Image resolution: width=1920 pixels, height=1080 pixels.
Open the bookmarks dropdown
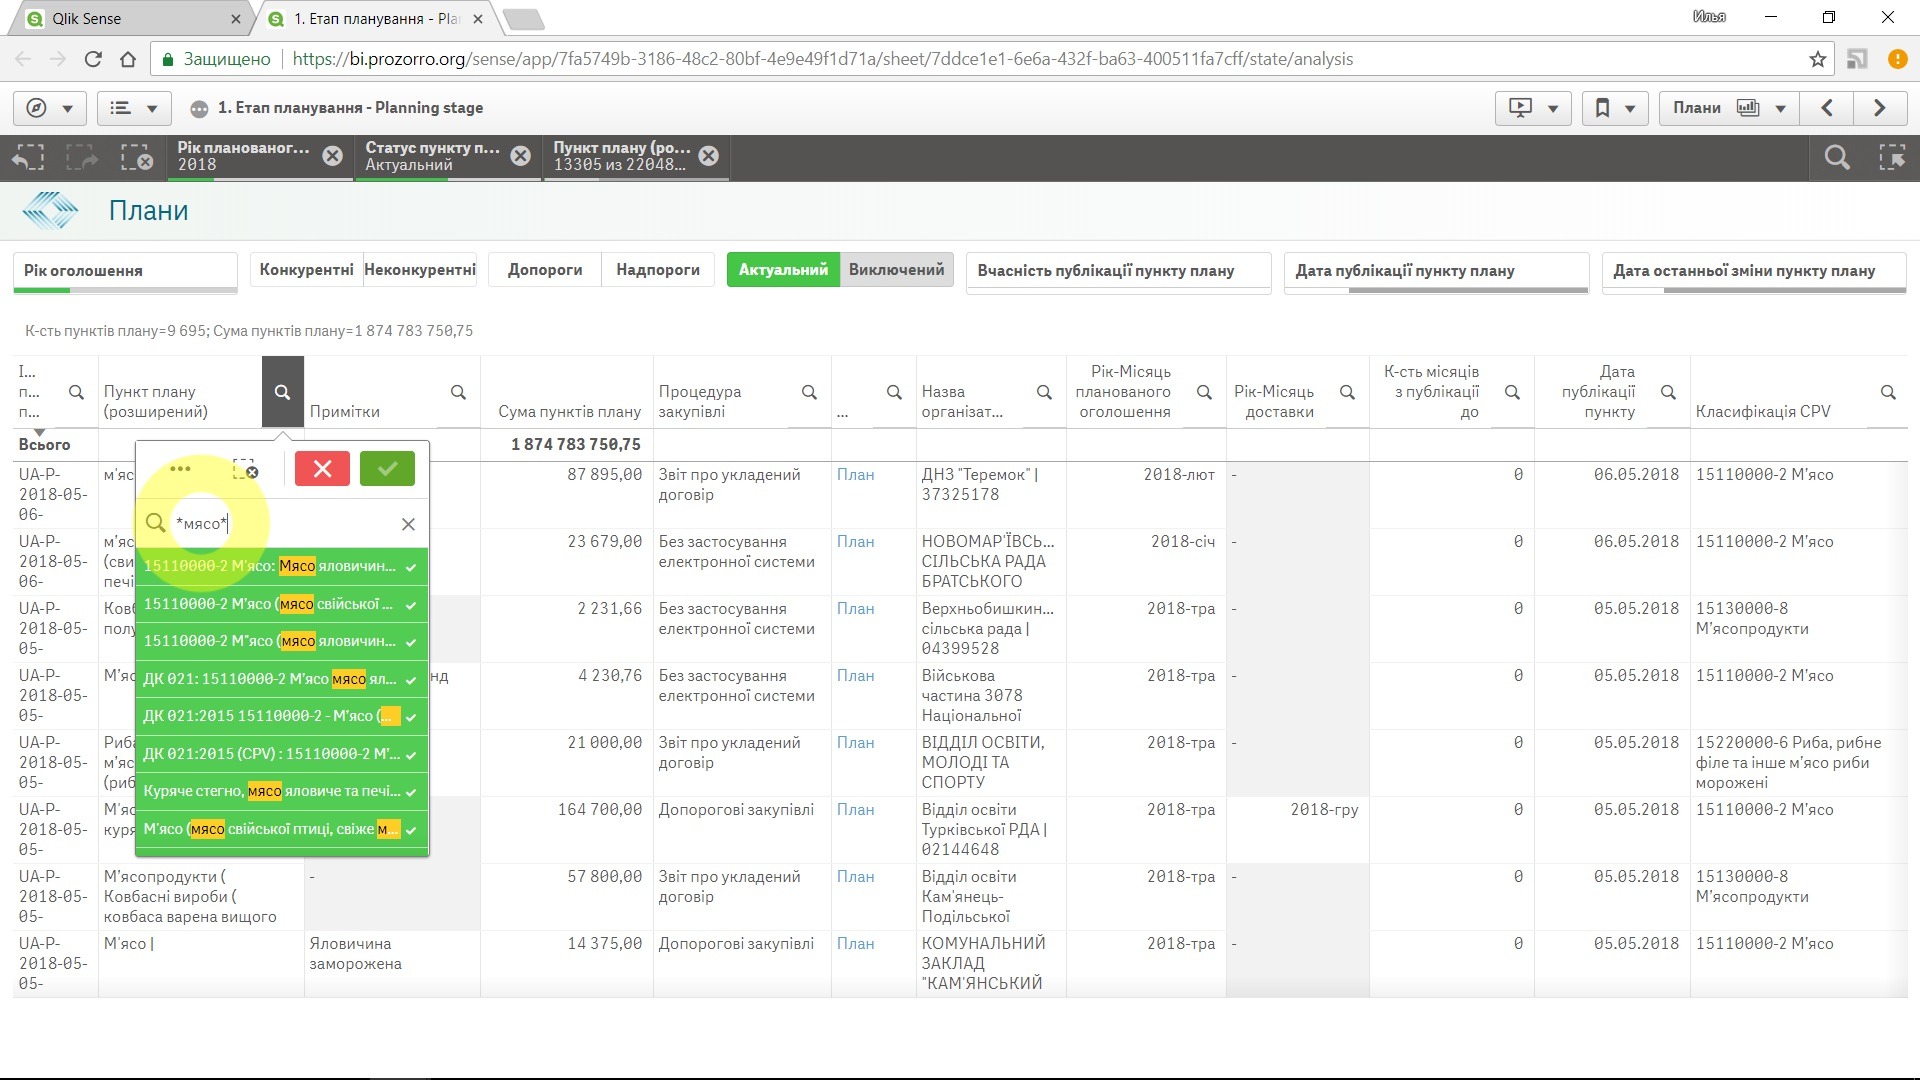tap(1614, 108)
